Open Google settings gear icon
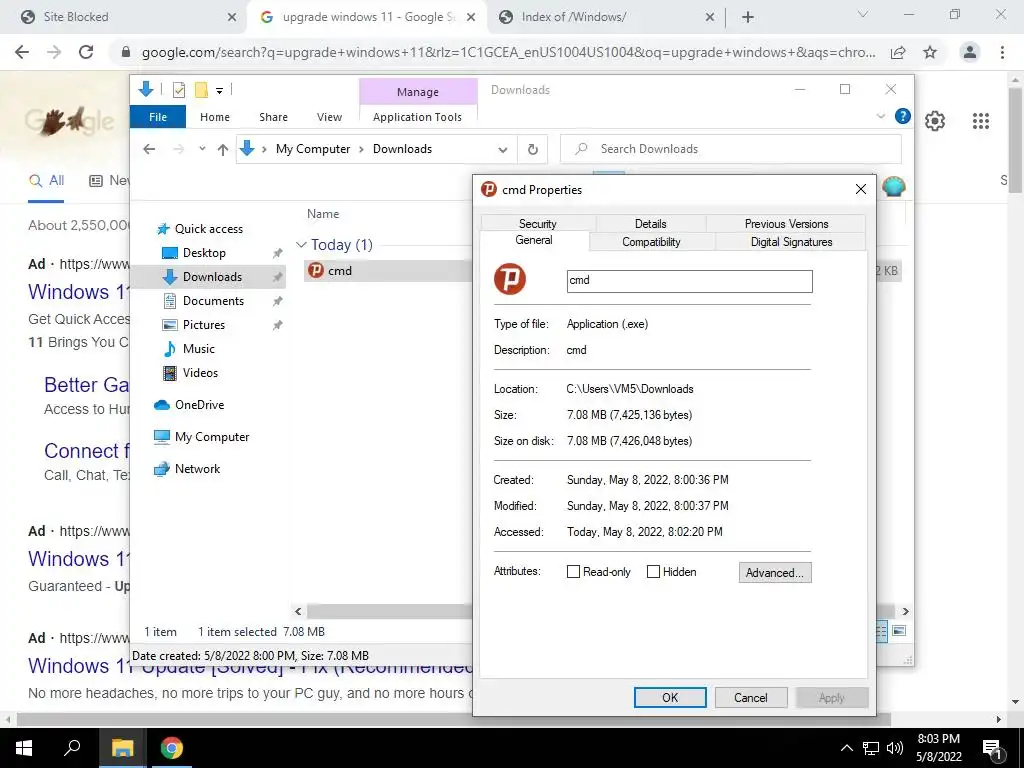1024x768 pixels. [935, 121]
